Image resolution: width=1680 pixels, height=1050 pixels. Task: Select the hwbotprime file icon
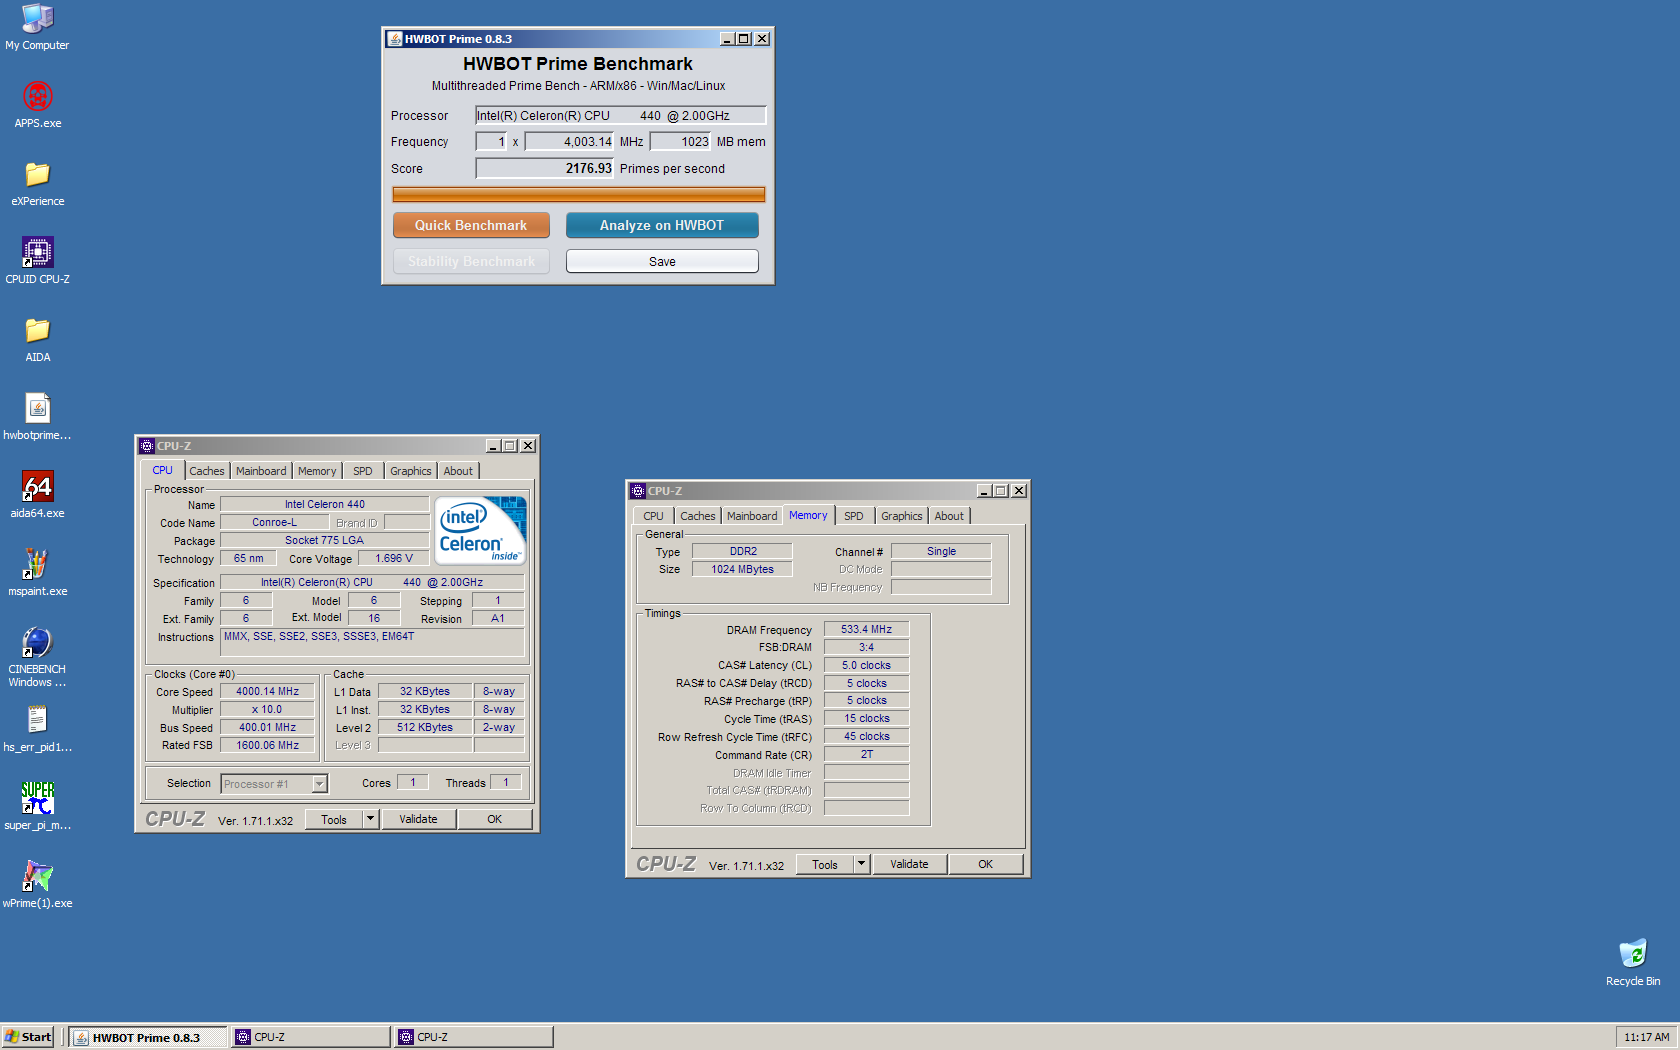click(37, 417)
